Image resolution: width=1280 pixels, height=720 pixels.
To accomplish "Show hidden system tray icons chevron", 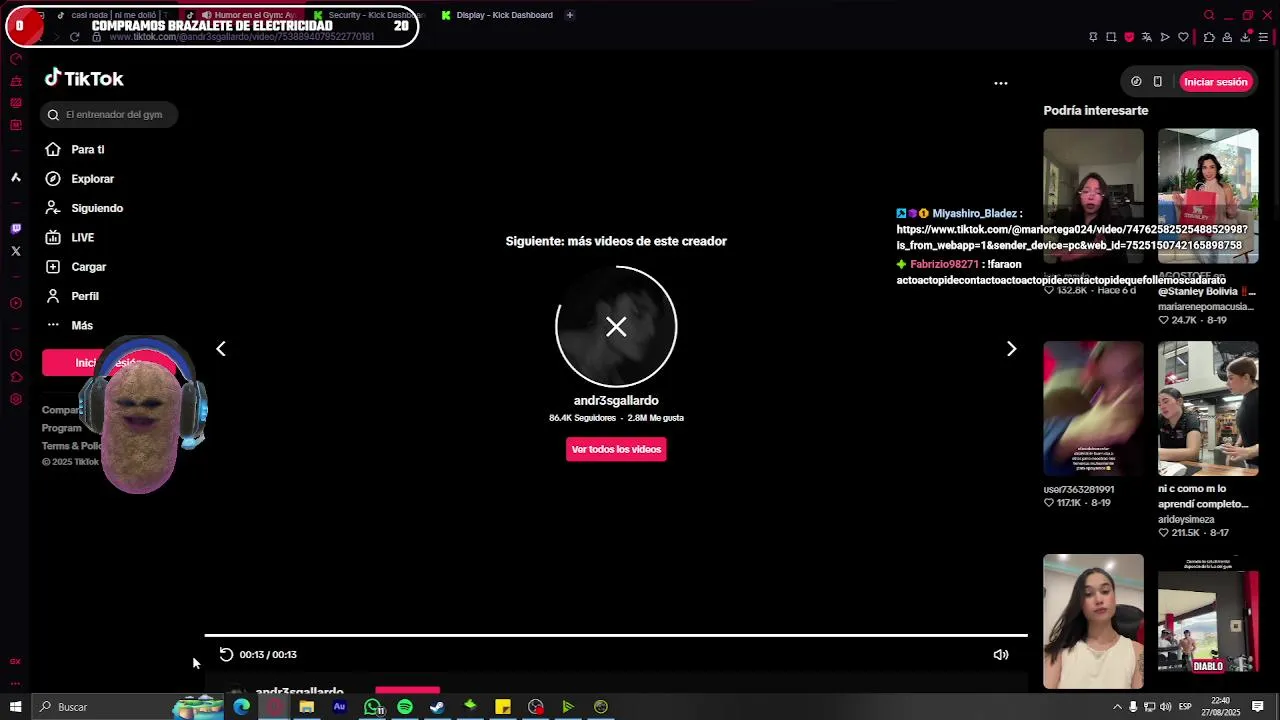I will click(1117, 707).
